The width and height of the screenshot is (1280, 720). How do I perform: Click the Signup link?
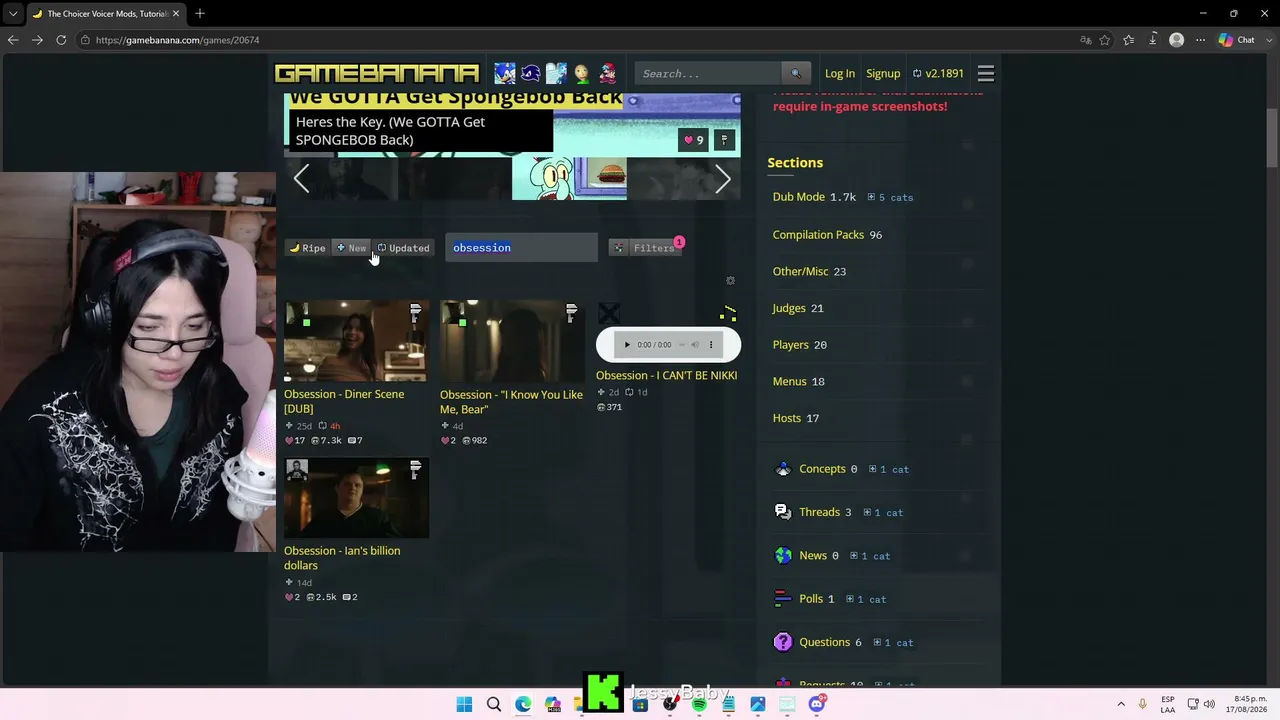point(883,74)
